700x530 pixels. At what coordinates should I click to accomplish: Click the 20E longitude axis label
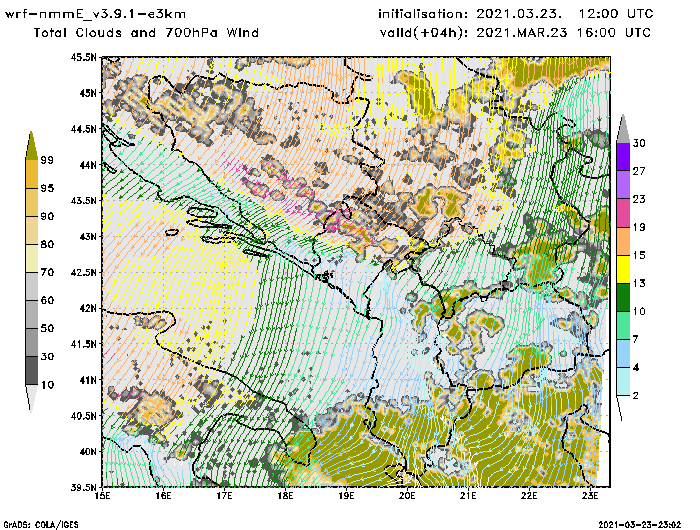pos(407,495)
